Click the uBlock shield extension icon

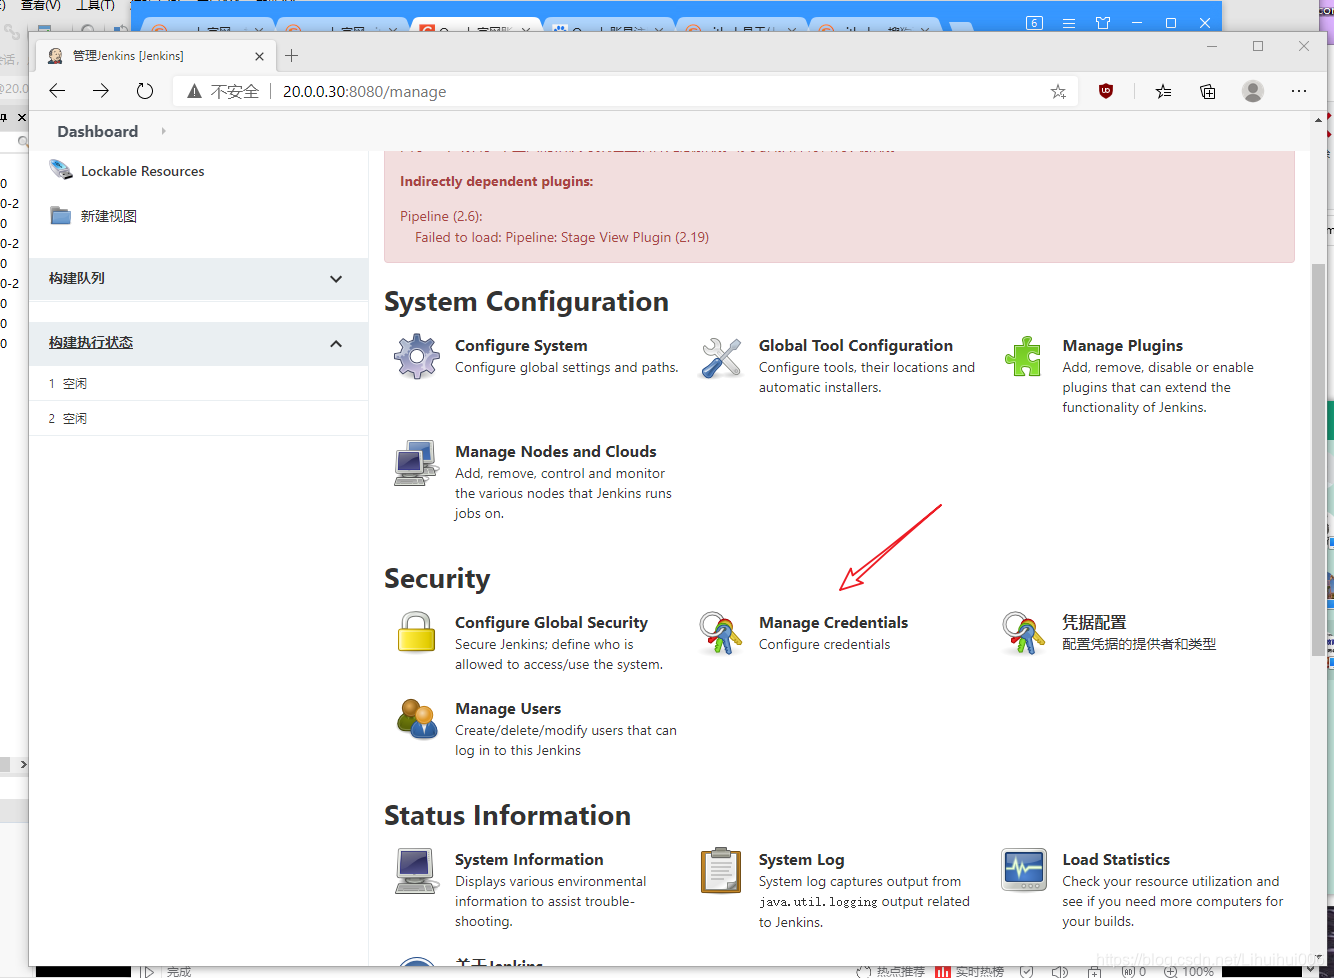click(1106, 91)
